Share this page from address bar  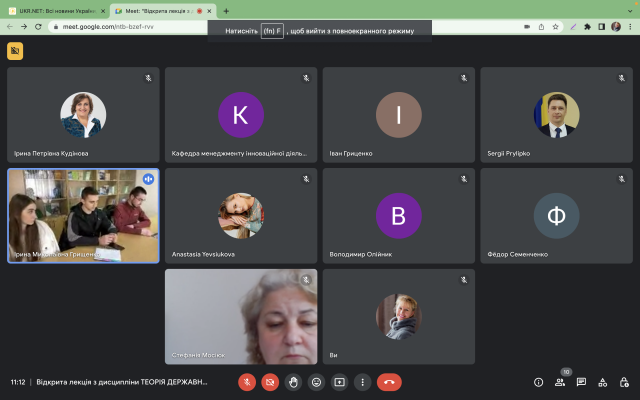[541, 27]
